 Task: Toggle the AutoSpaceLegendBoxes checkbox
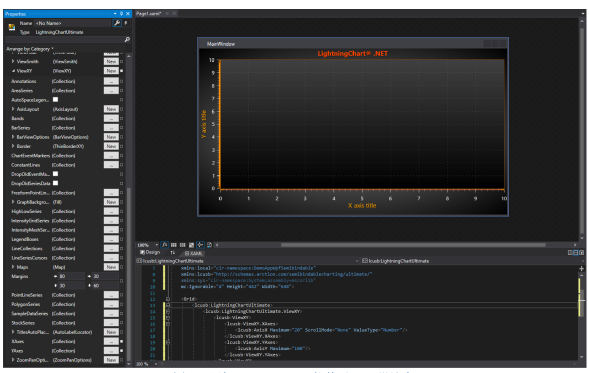pyautogui.click(x=56, y=100)
